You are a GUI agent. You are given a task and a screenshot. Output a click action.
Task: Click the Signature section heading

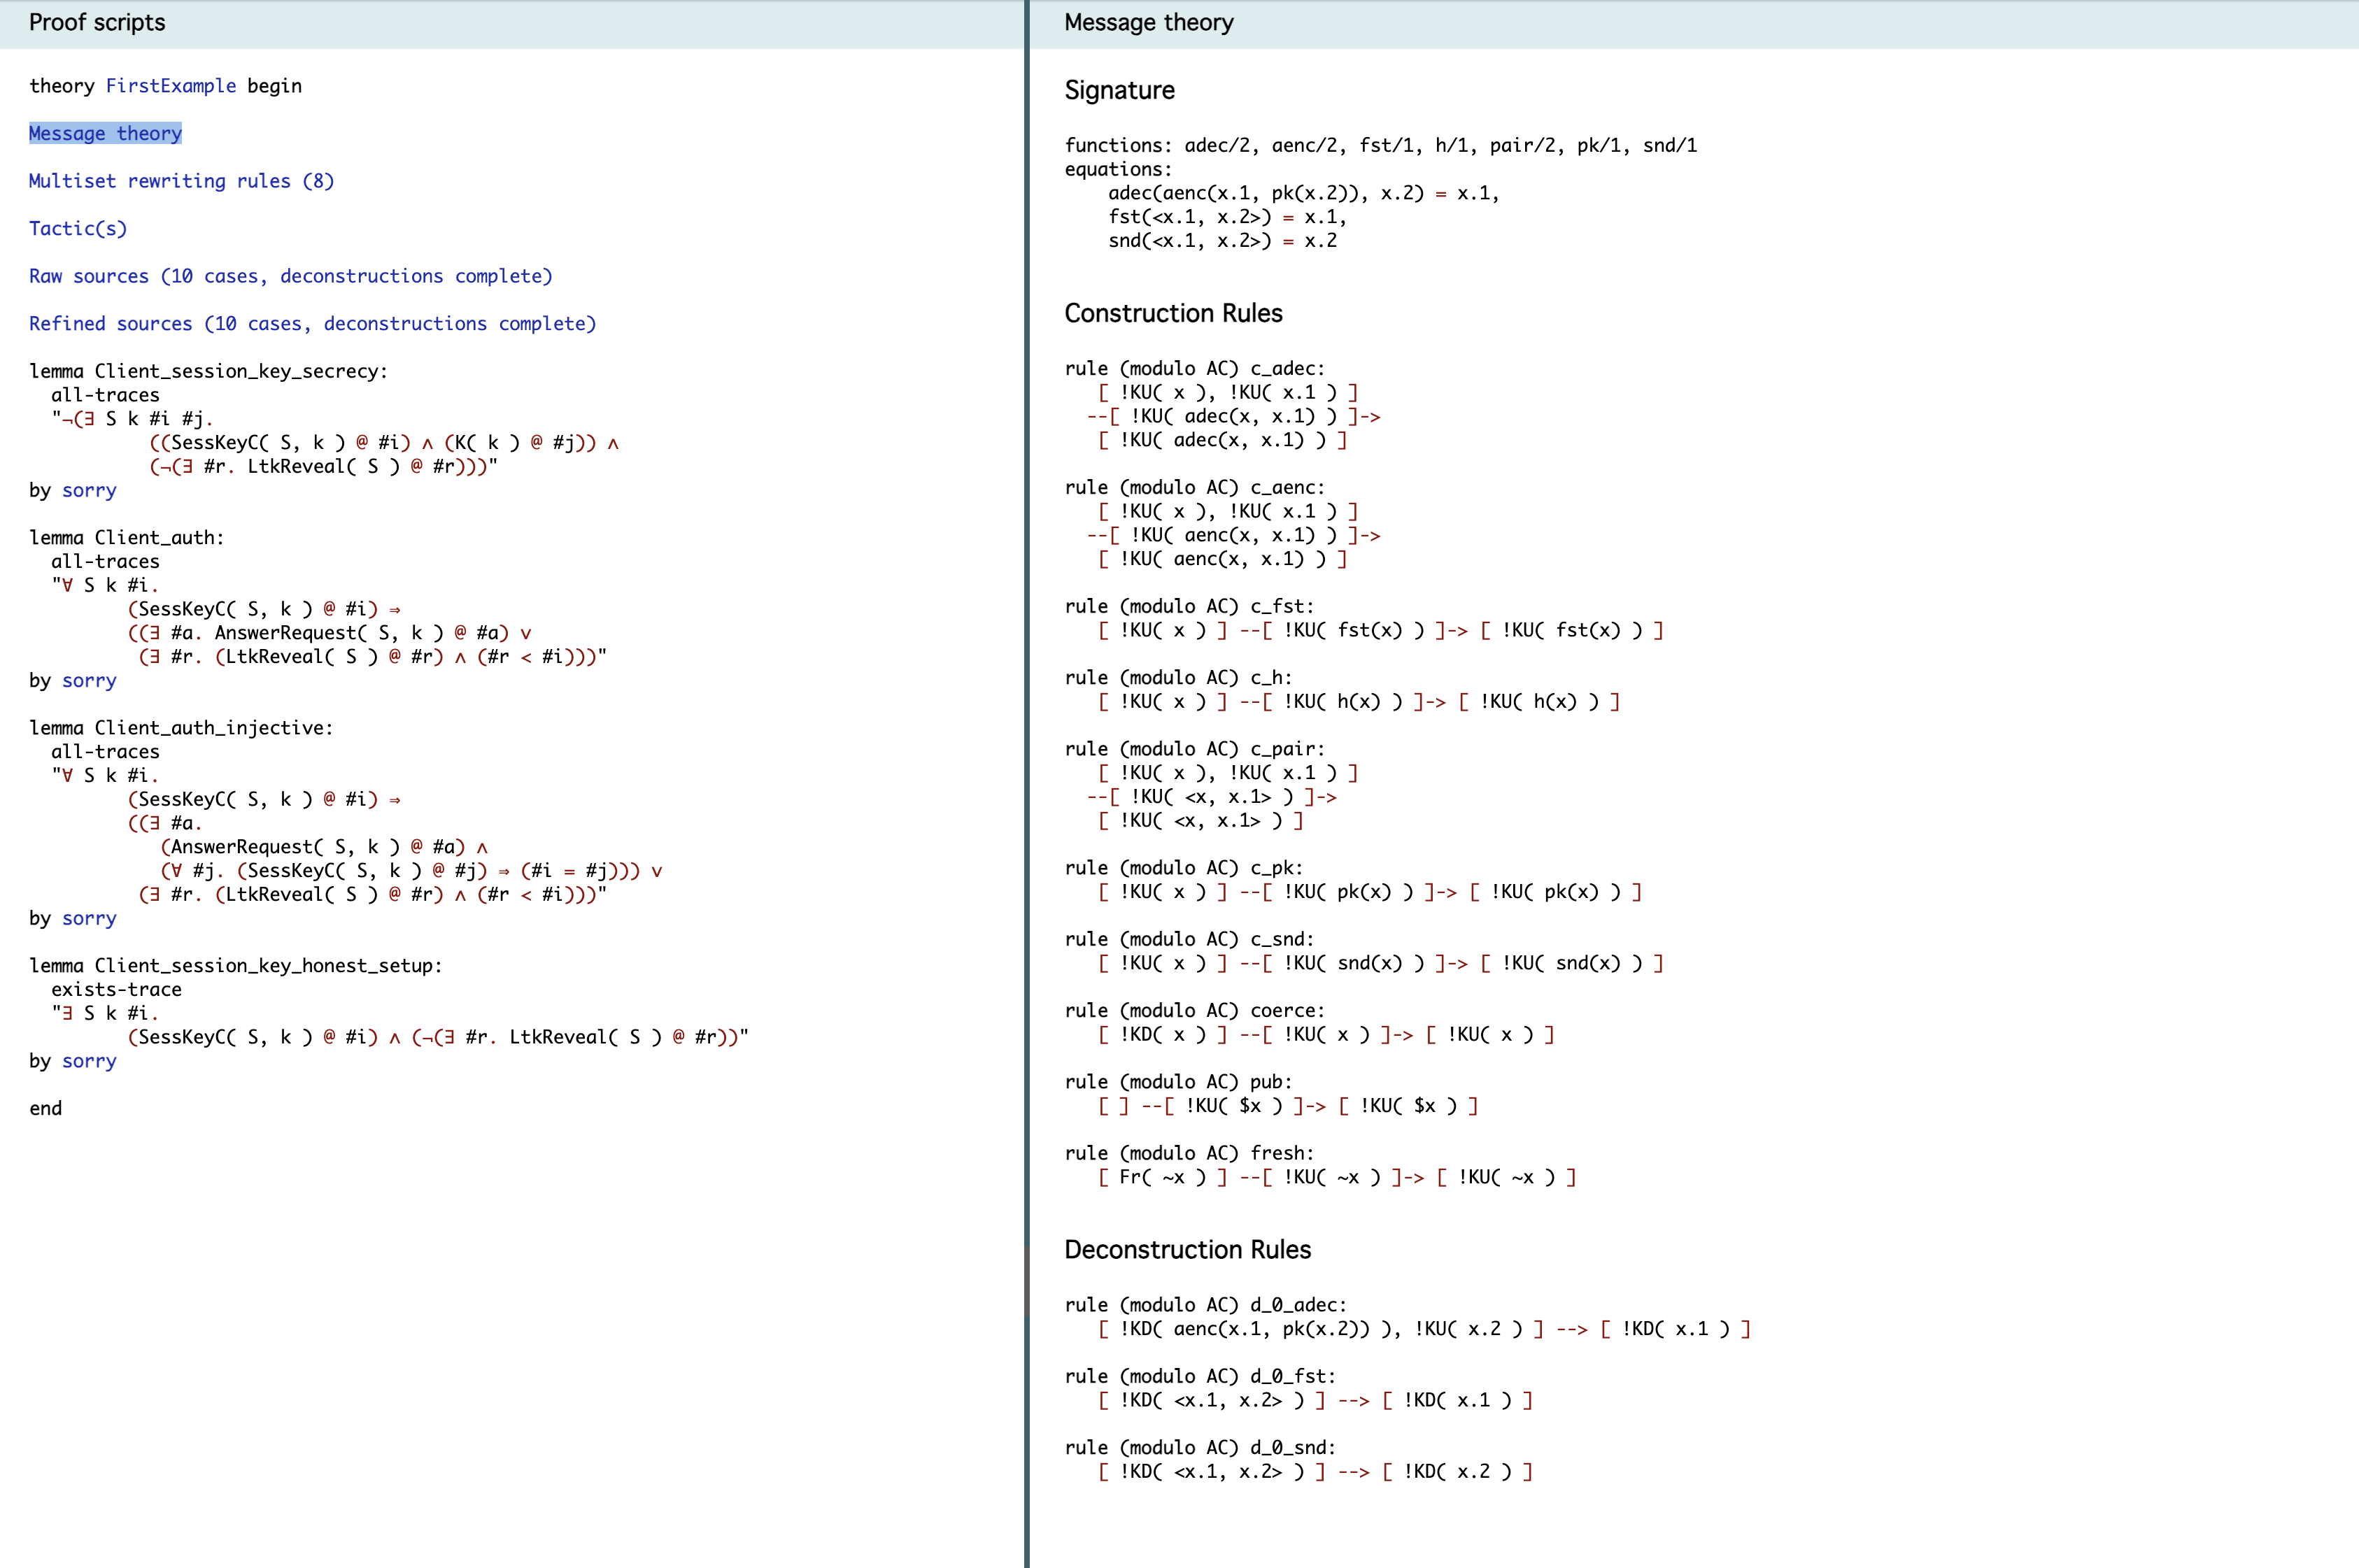[1119, 90]
